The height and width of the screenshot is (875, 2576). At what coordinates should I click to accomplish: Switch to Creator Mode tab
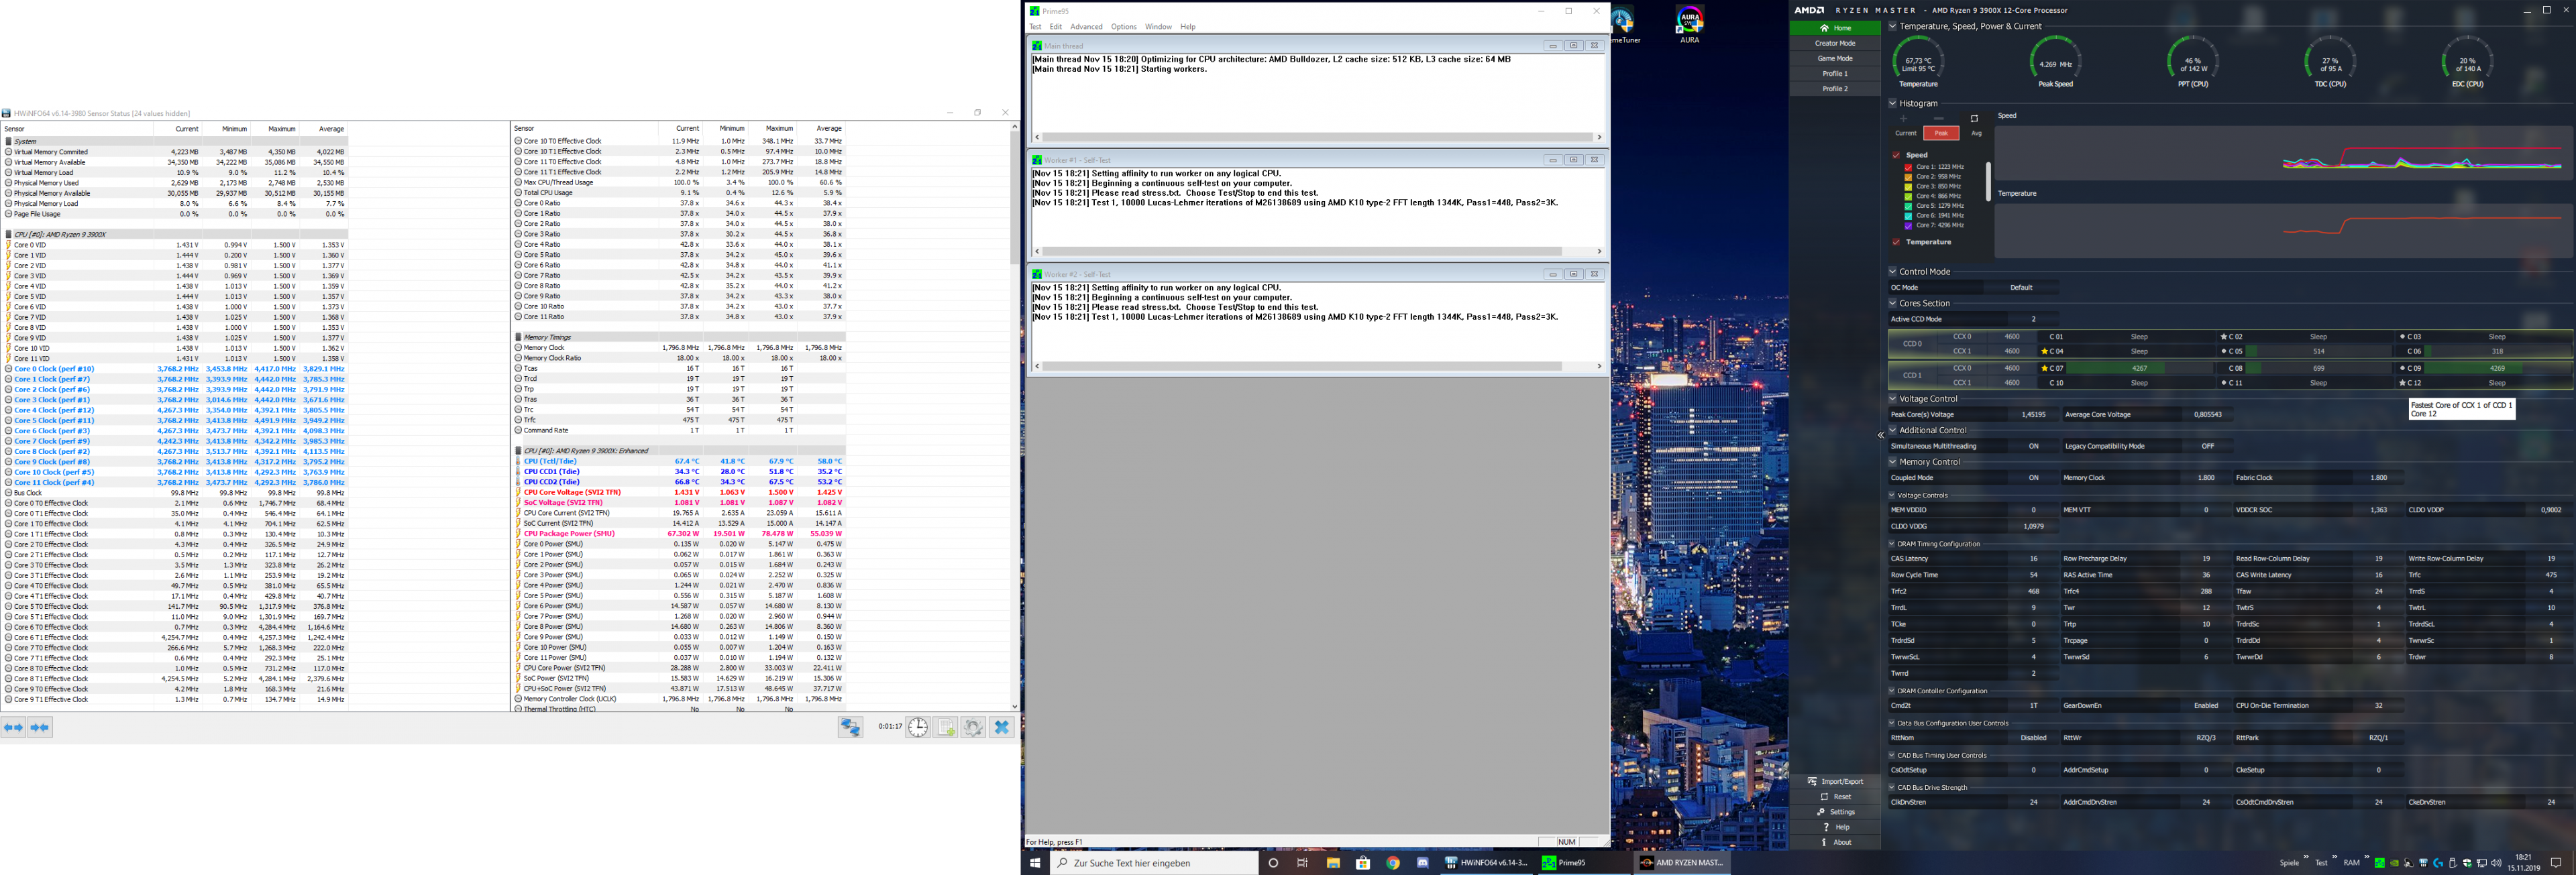[x=1835, y=43]
